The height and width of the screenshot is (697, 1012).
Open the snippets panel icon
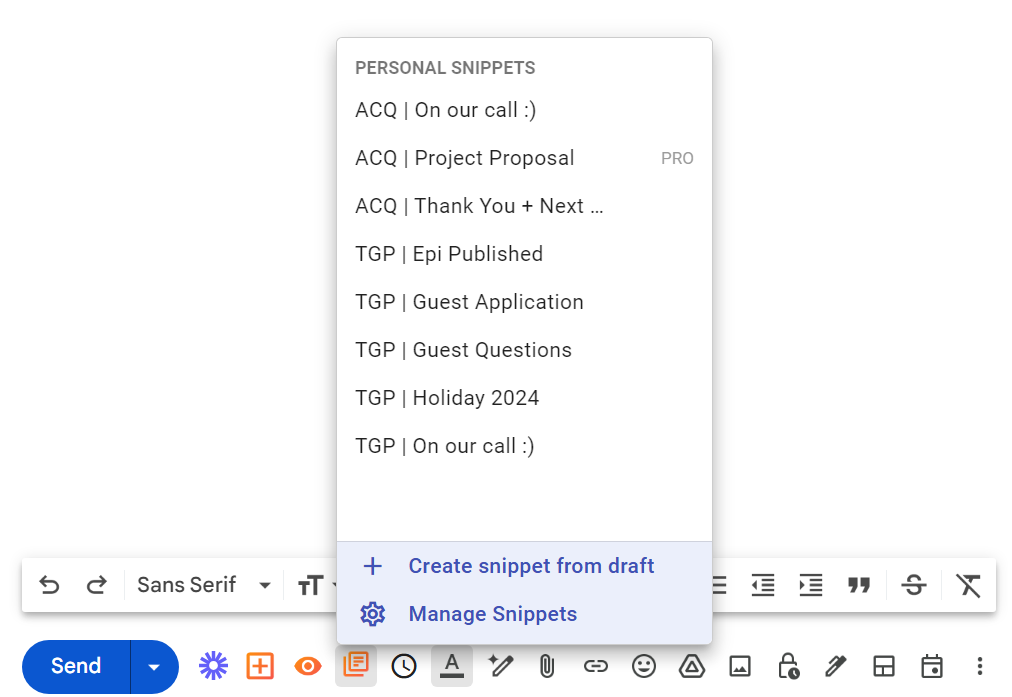pyautogui.click(x=356, y=666)
